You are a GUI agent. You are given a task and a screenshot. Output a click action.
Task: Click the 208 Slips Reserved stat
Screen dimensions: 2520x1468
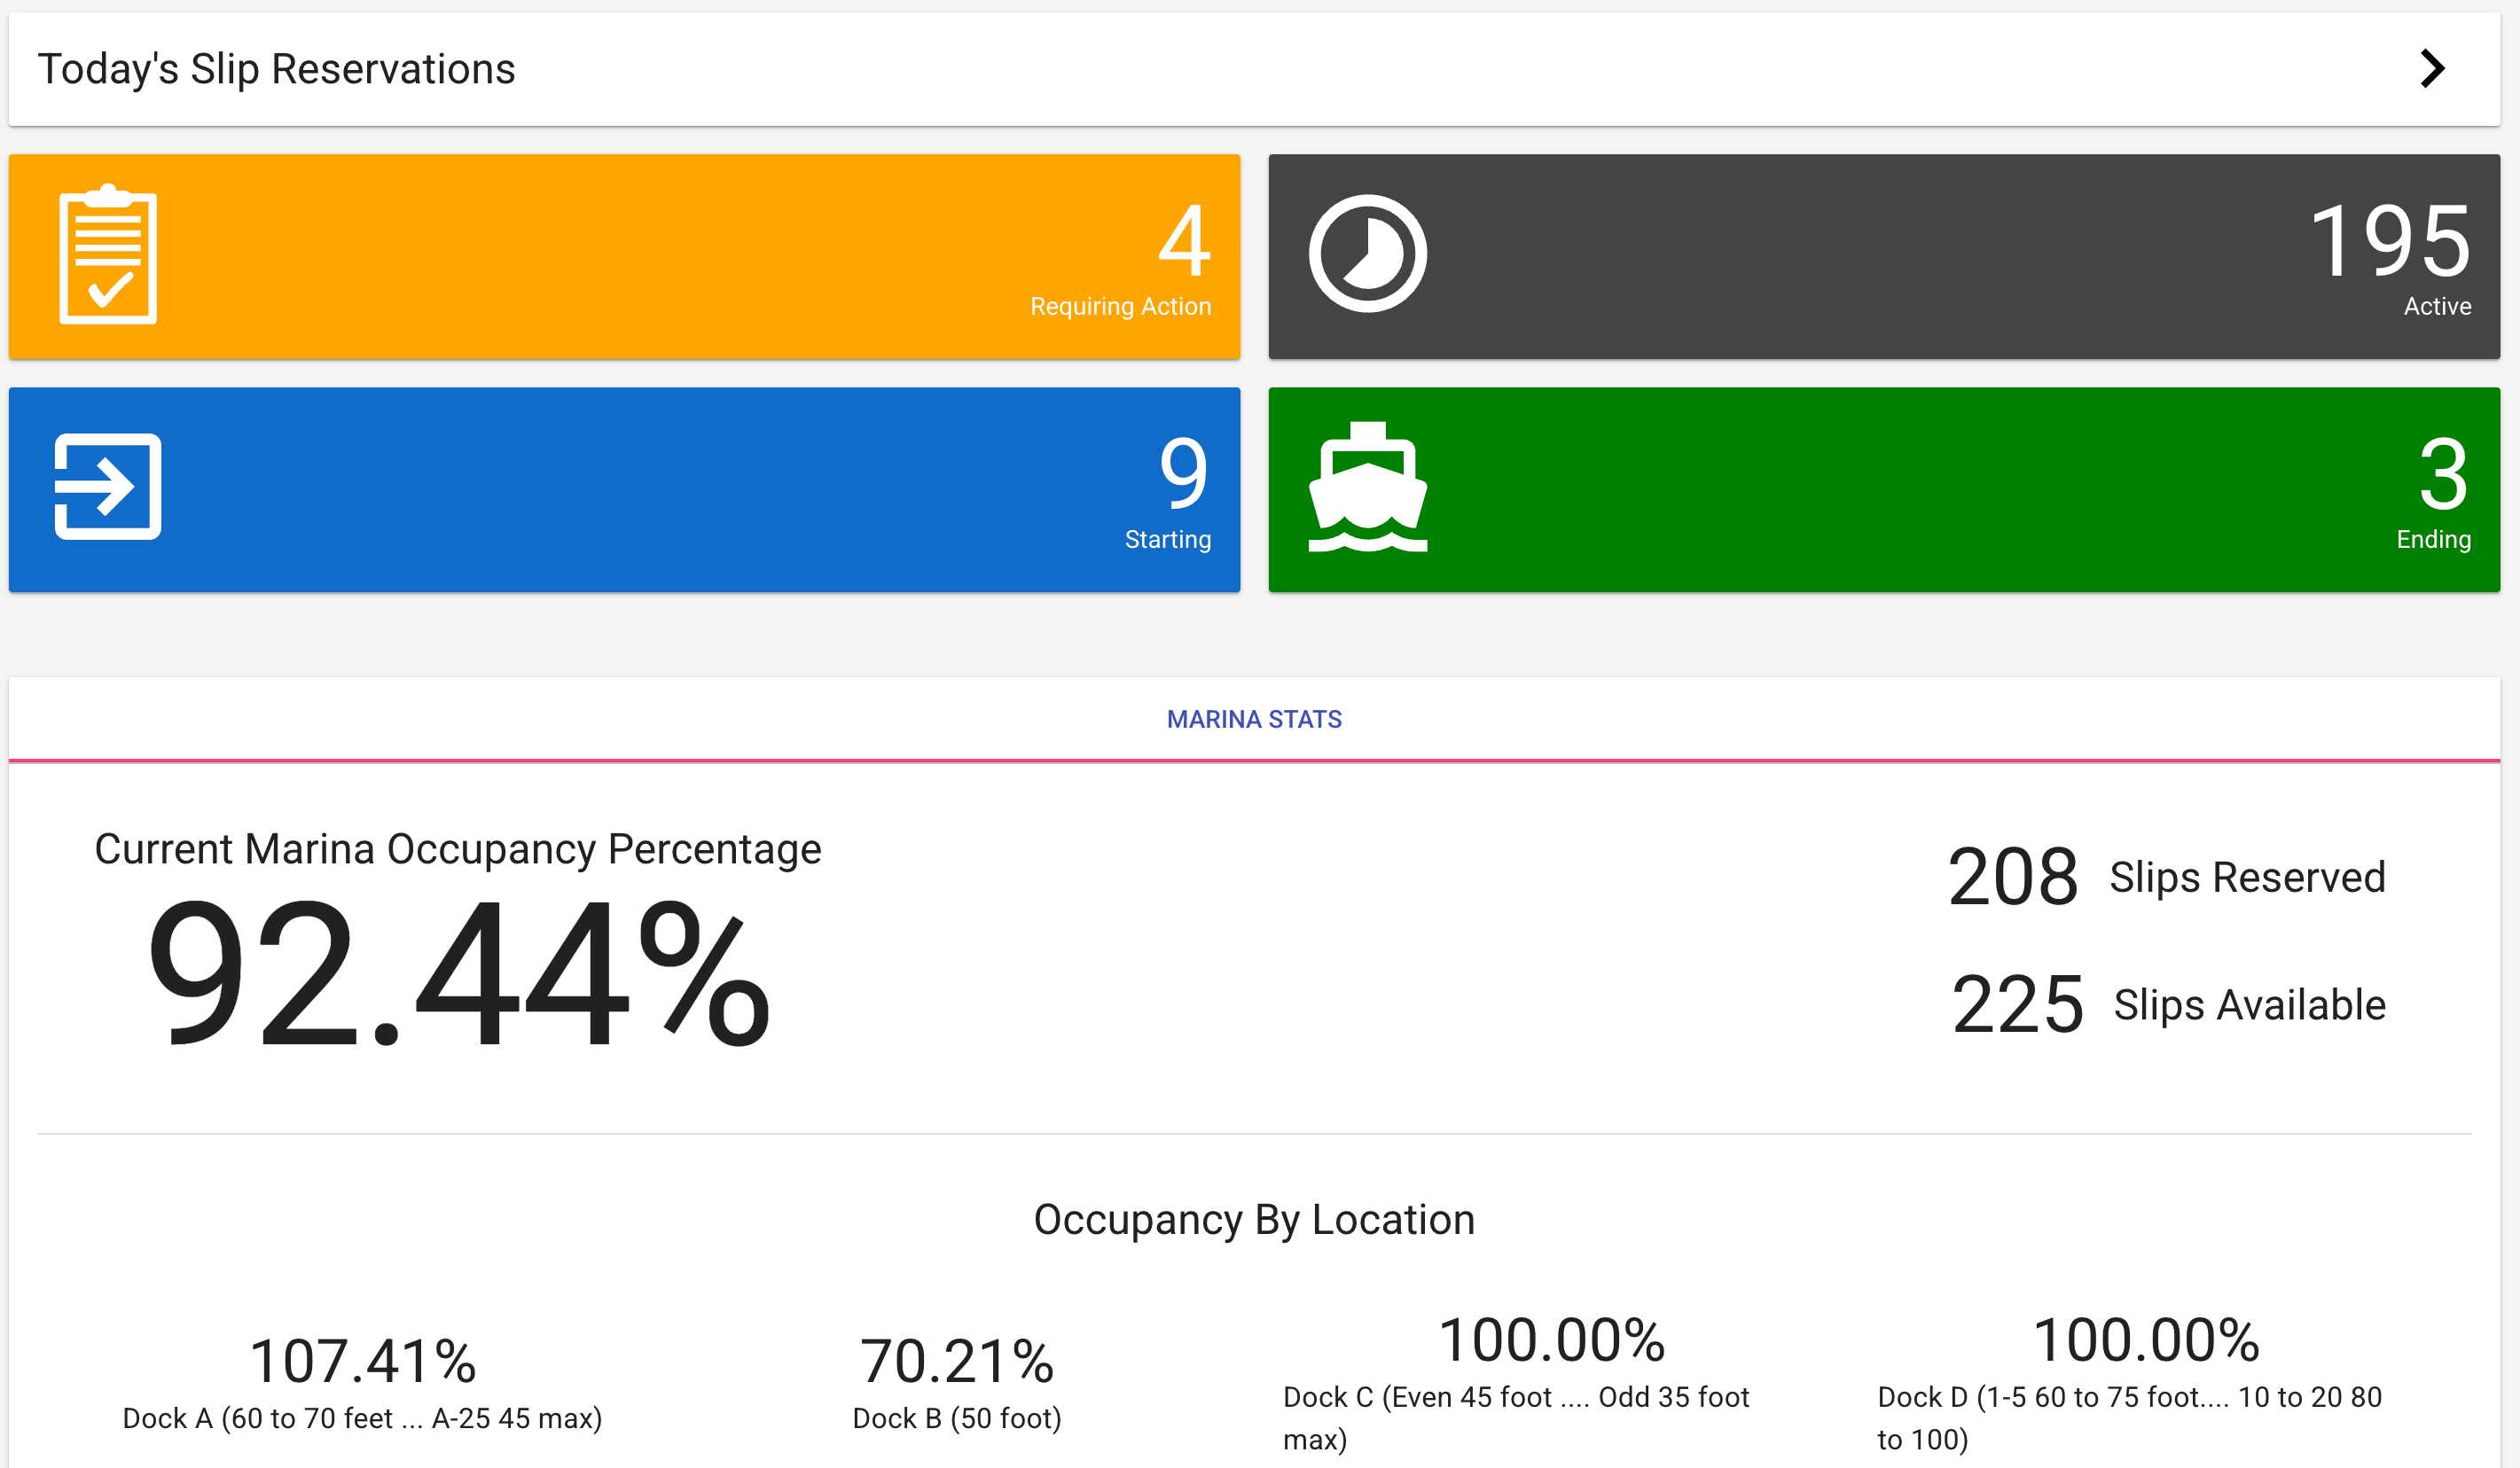(2166, 877)
